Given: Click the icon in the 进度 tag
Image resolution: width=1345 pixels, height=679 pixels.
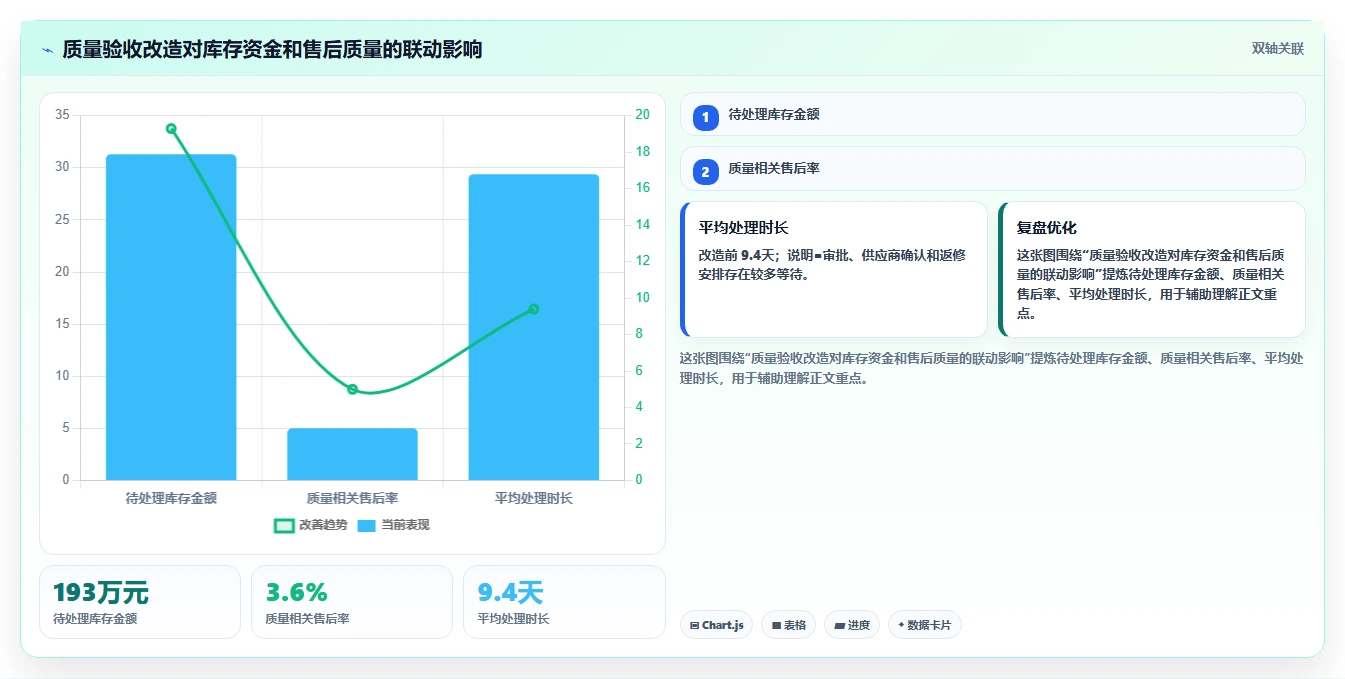Looking at the screenshot, I should 839,626.
